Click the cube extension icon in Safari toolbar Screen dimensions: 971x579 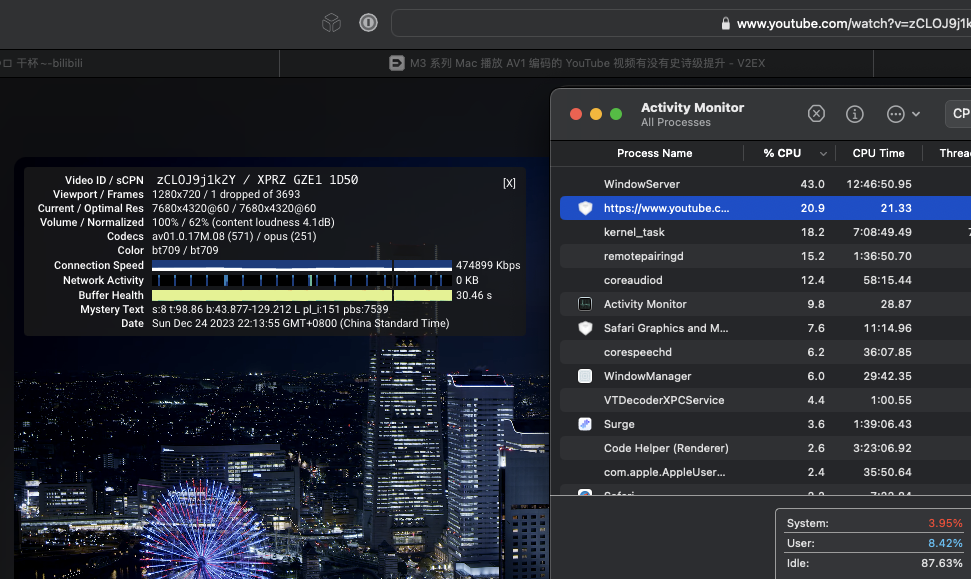coord(331,23)
